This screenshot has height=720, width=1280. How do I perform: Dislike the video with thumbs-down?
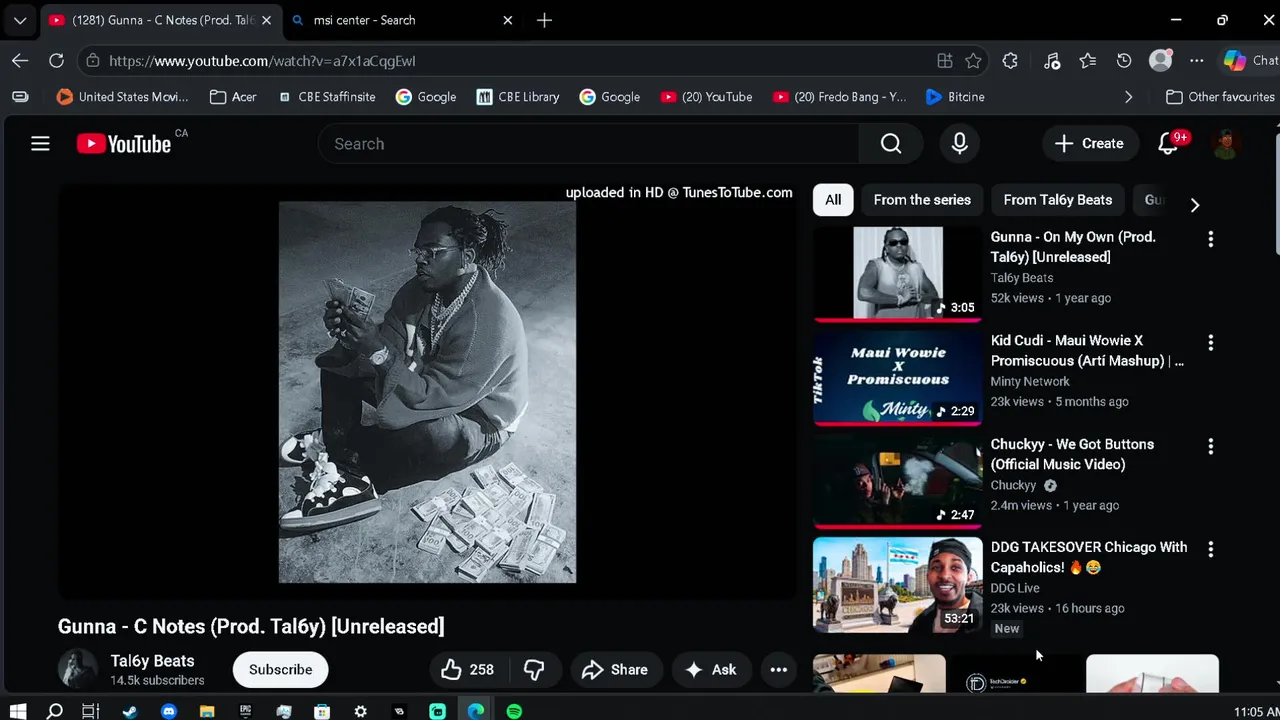tap(534, 670)
